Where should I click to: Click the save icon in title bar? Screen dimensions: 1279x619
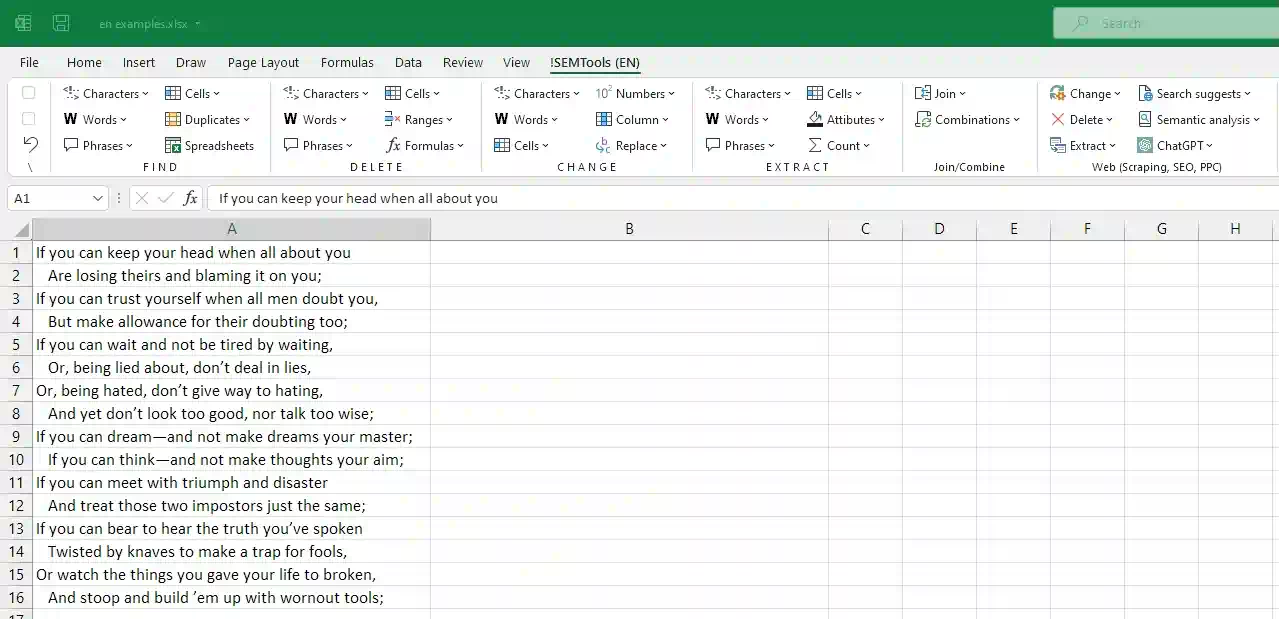pyautogui.click(x=61, y=23)
